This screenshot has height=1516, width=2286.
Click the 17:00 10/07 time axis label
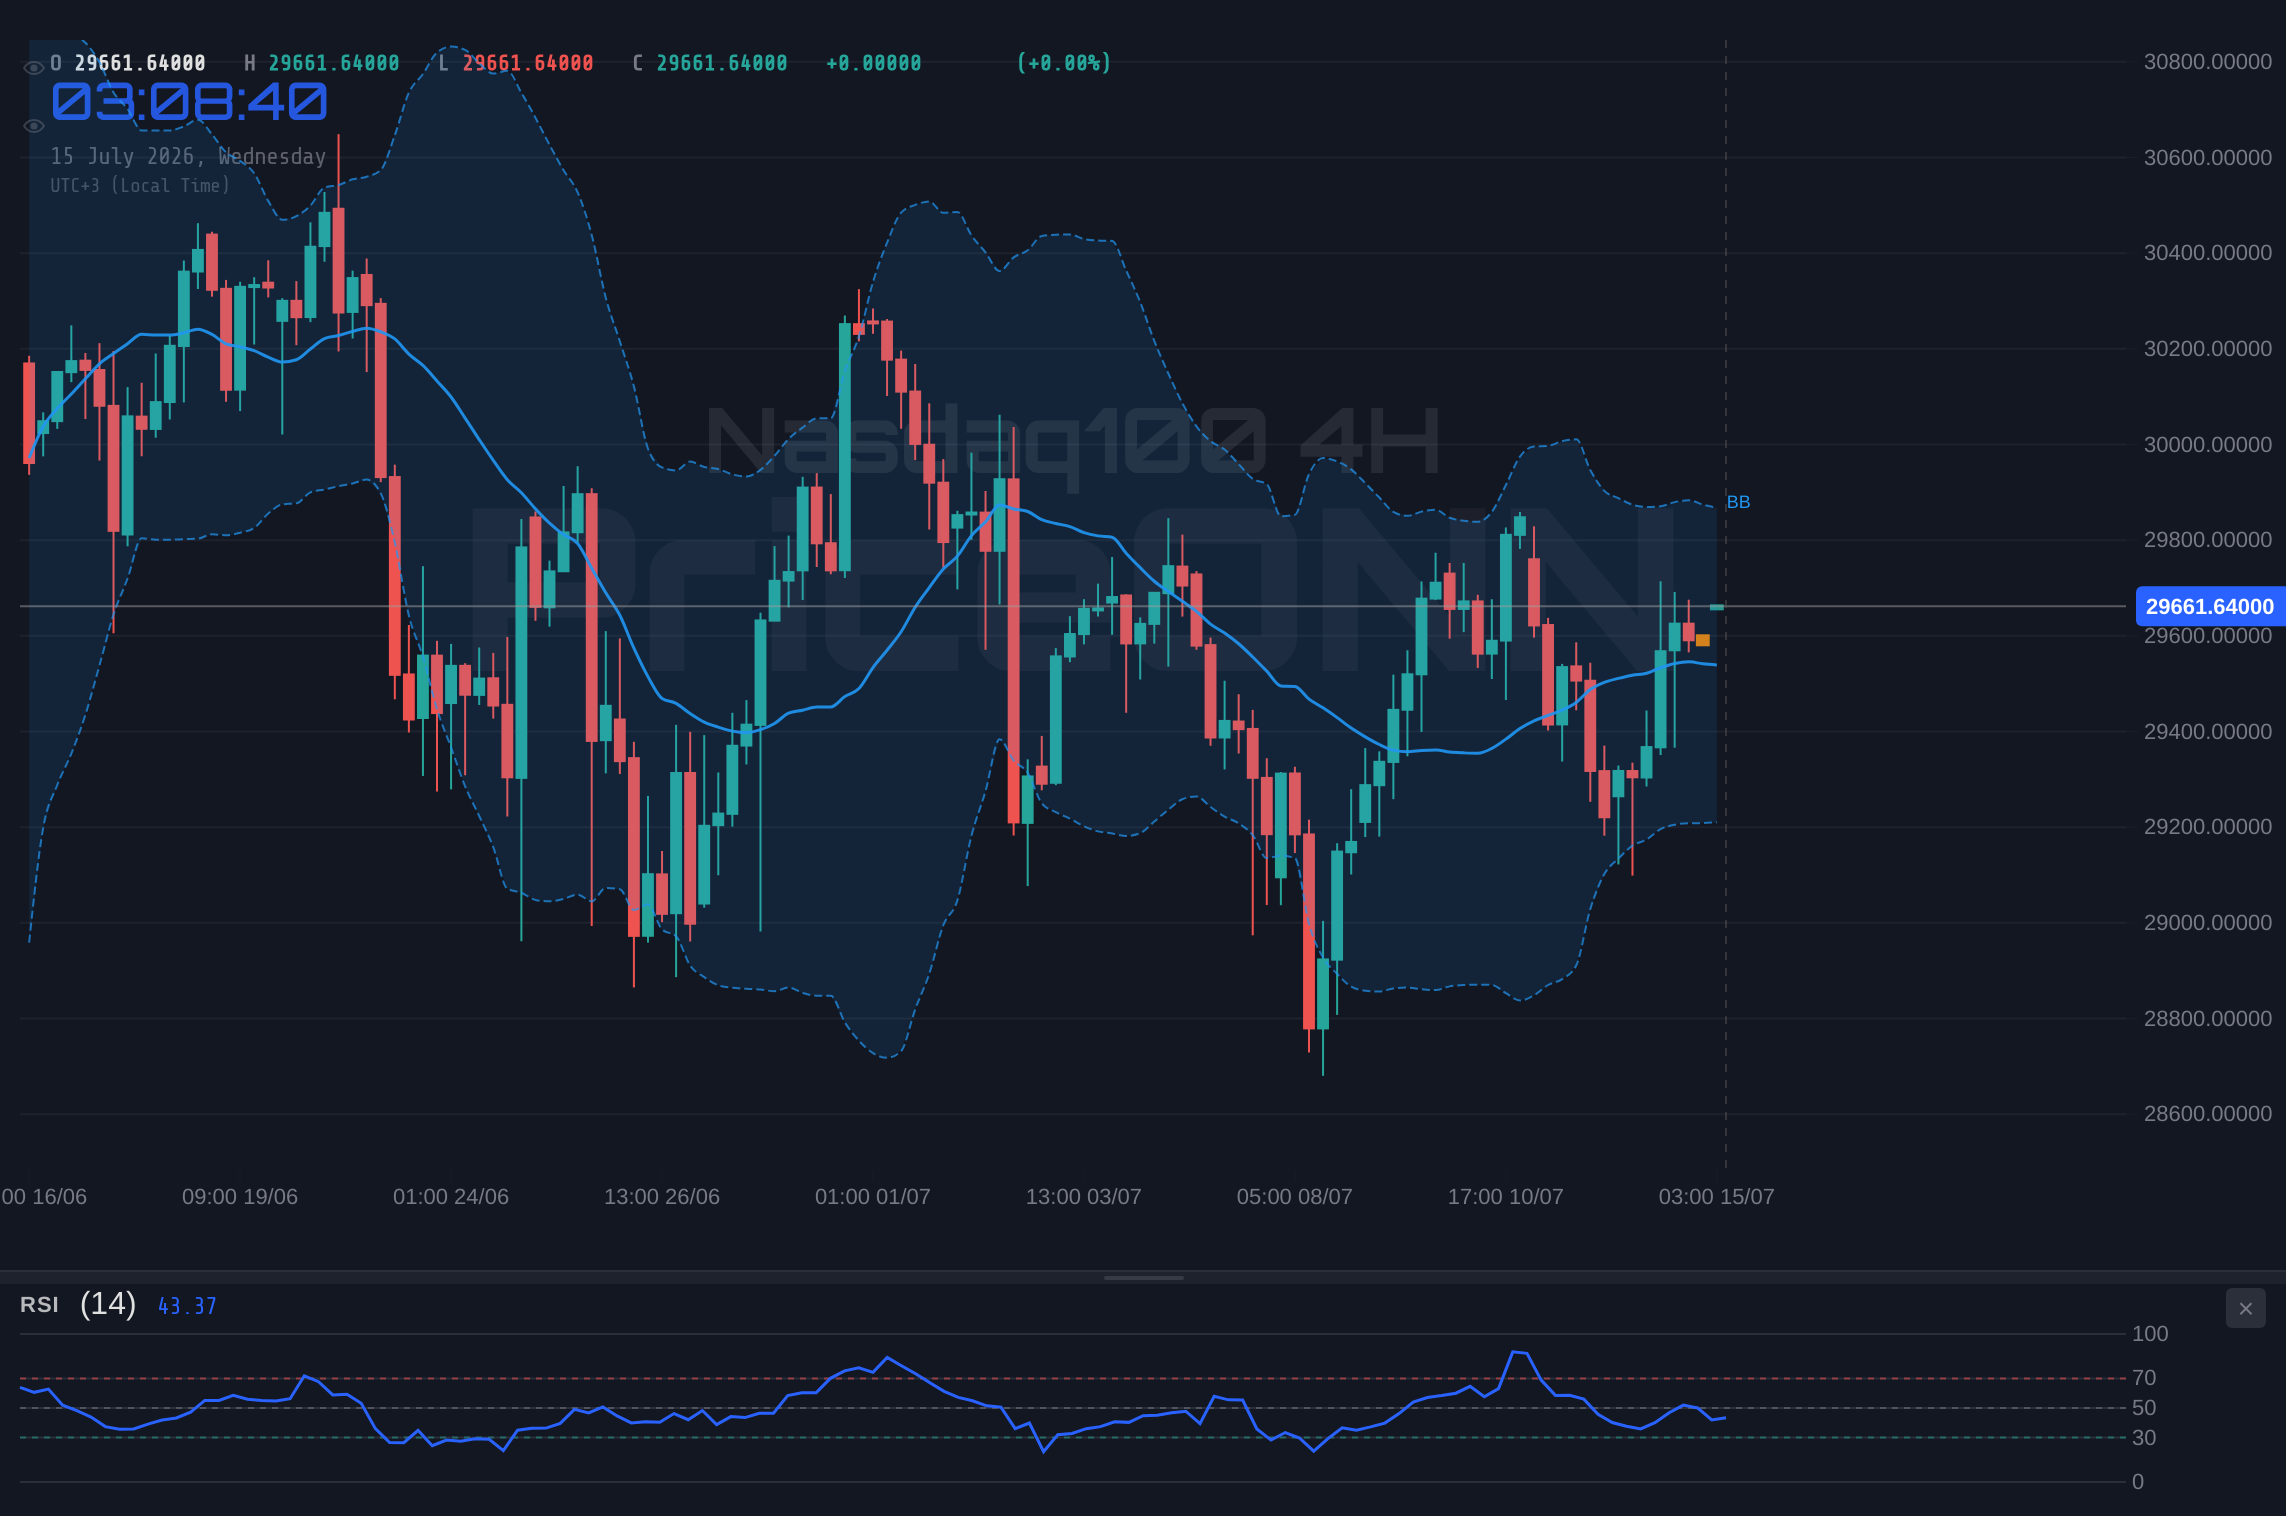1506,1197
